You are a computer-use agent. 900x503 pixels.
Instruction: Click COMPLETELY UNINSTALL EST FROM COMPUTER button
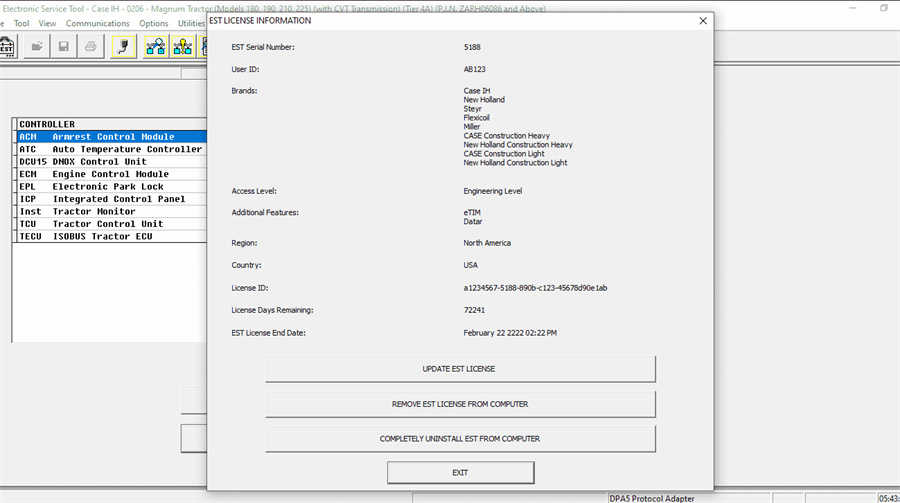coord(460,439)
